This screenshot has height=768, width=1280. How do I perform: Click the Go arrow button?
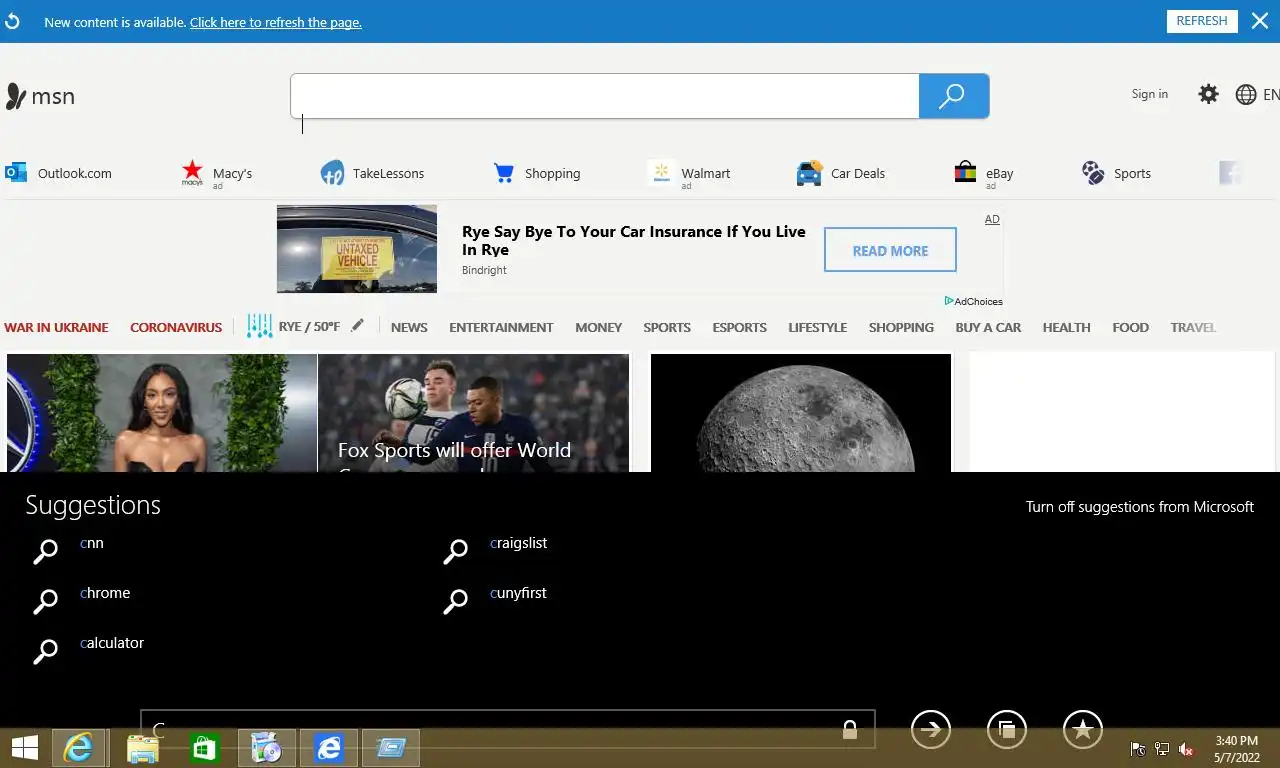coord(931,729)
